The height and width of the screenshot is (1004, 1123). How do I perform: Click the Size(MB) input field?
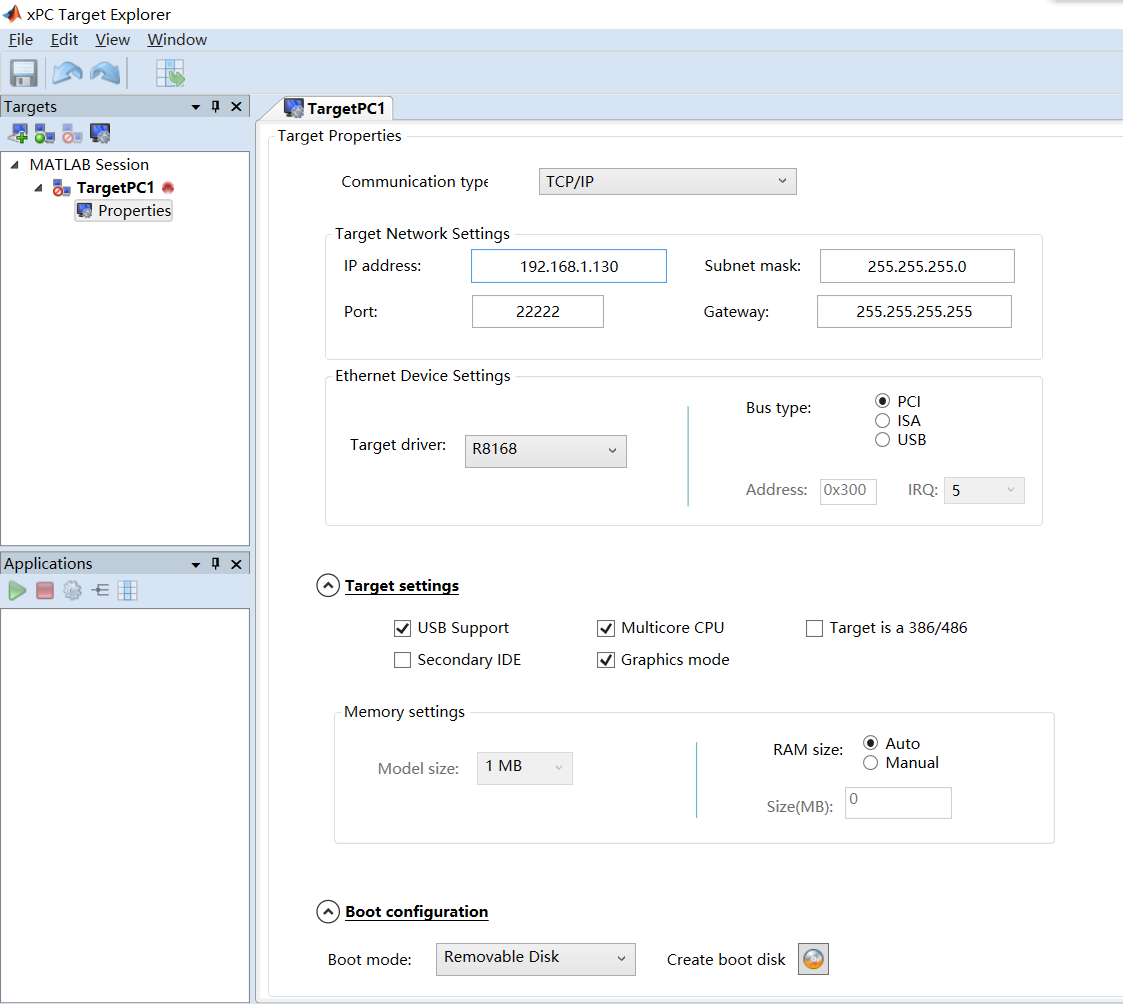898,803
